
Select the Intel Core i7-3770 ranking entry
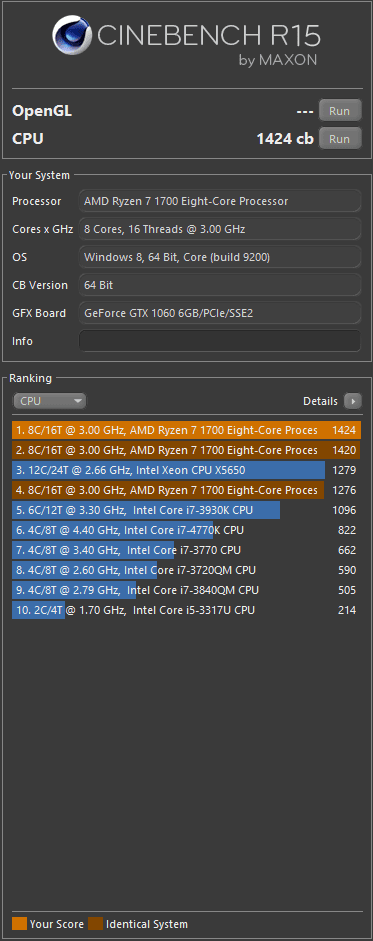[x=186, y=550]
